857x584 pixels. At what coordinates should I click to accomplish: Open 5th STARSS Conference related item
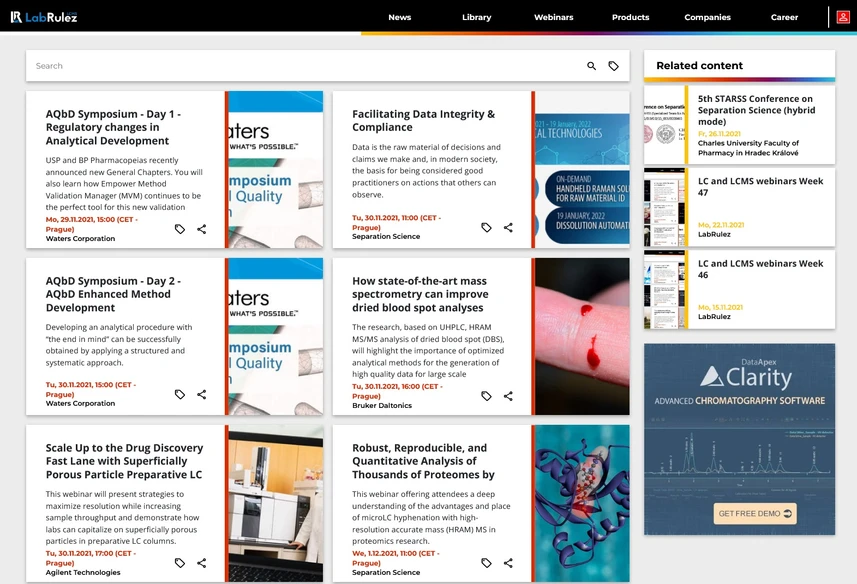click(756, 110)
